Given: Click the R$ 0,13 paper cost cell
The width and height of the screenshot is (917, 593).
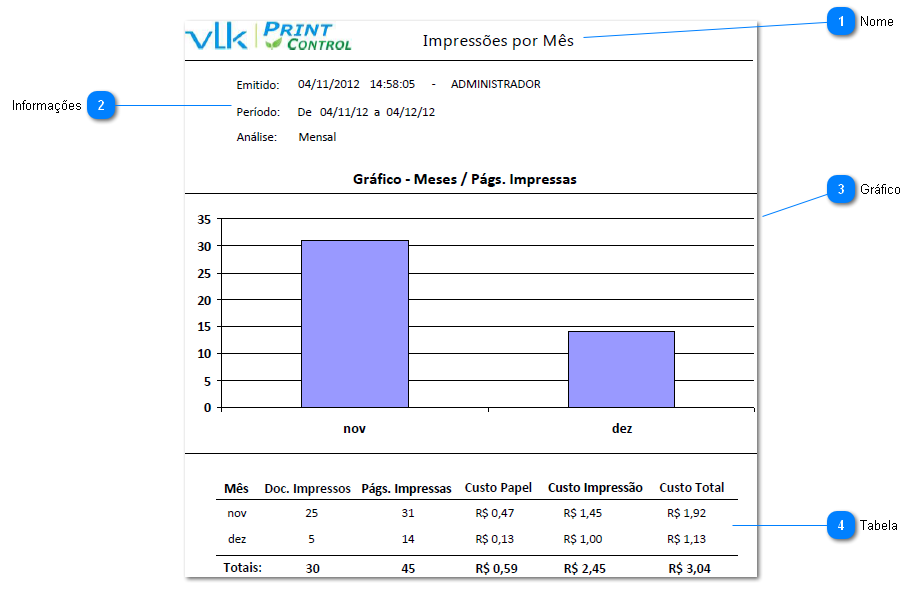Looking at the screenshot, I should click(495, 539).
